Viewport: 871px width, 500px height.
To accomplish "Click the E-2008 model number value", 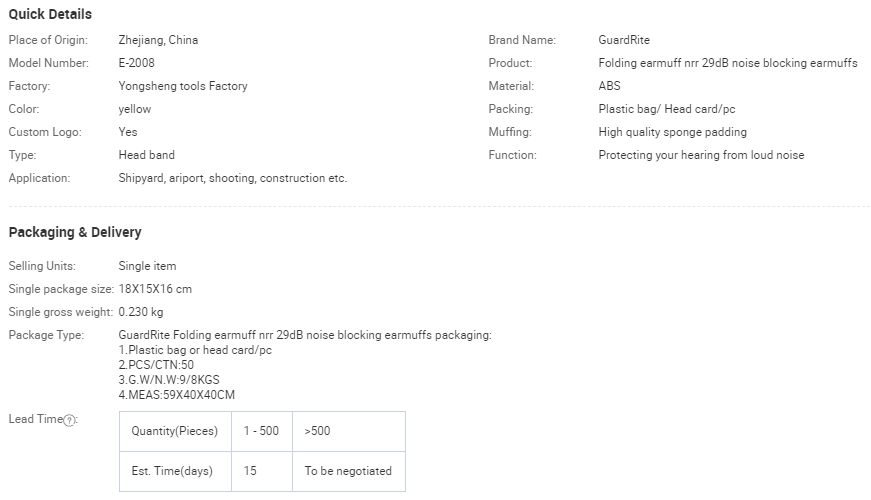I will (x=136, y=63).
